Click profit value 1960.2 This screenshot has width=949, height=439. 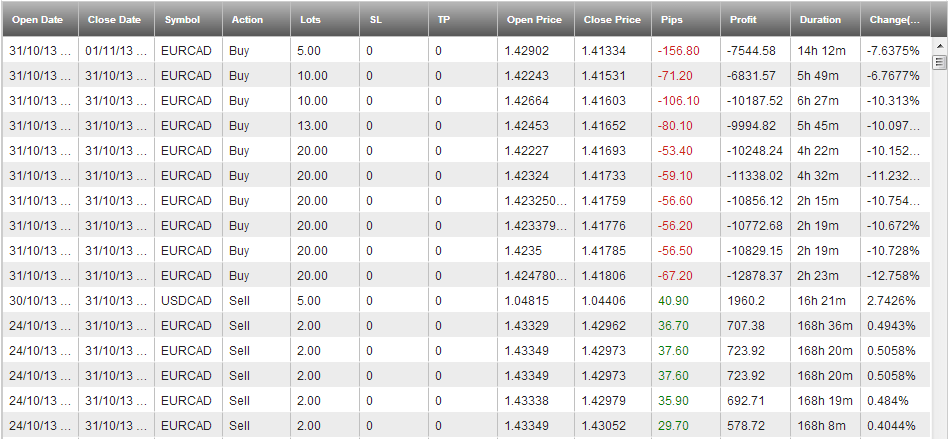point(746,300)
